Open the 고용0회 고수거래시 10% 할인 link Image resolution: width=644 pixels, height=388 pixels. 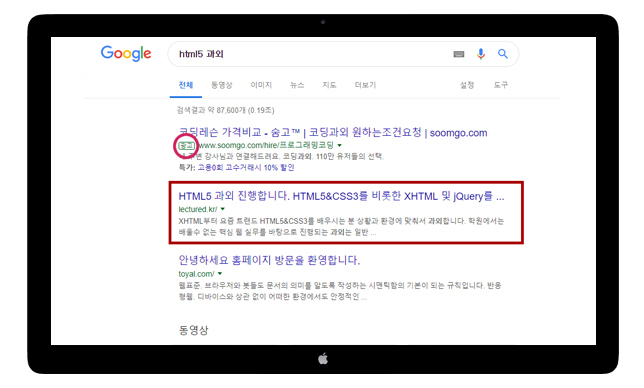pos(246,168)
